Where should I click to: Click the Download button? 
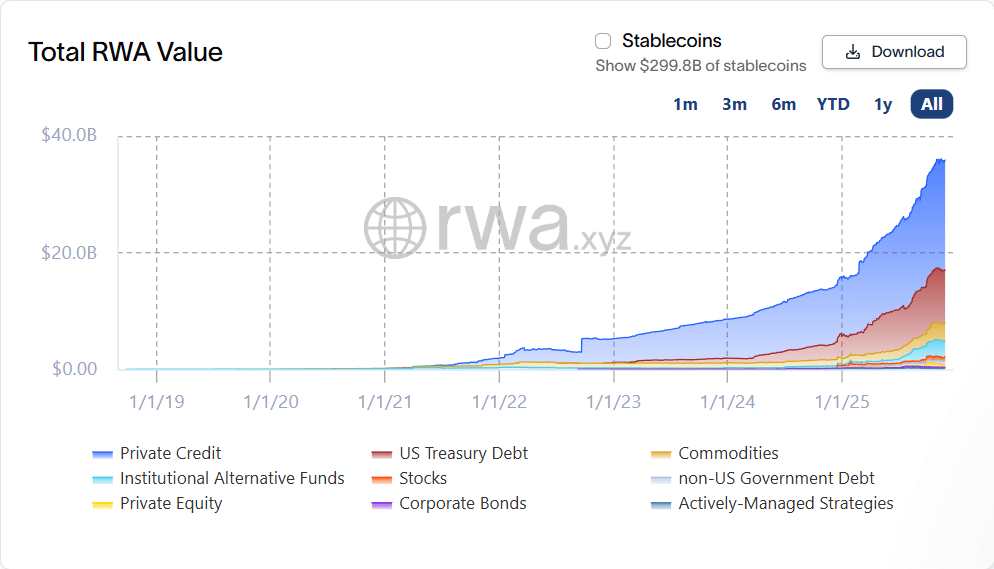point(894,52)
